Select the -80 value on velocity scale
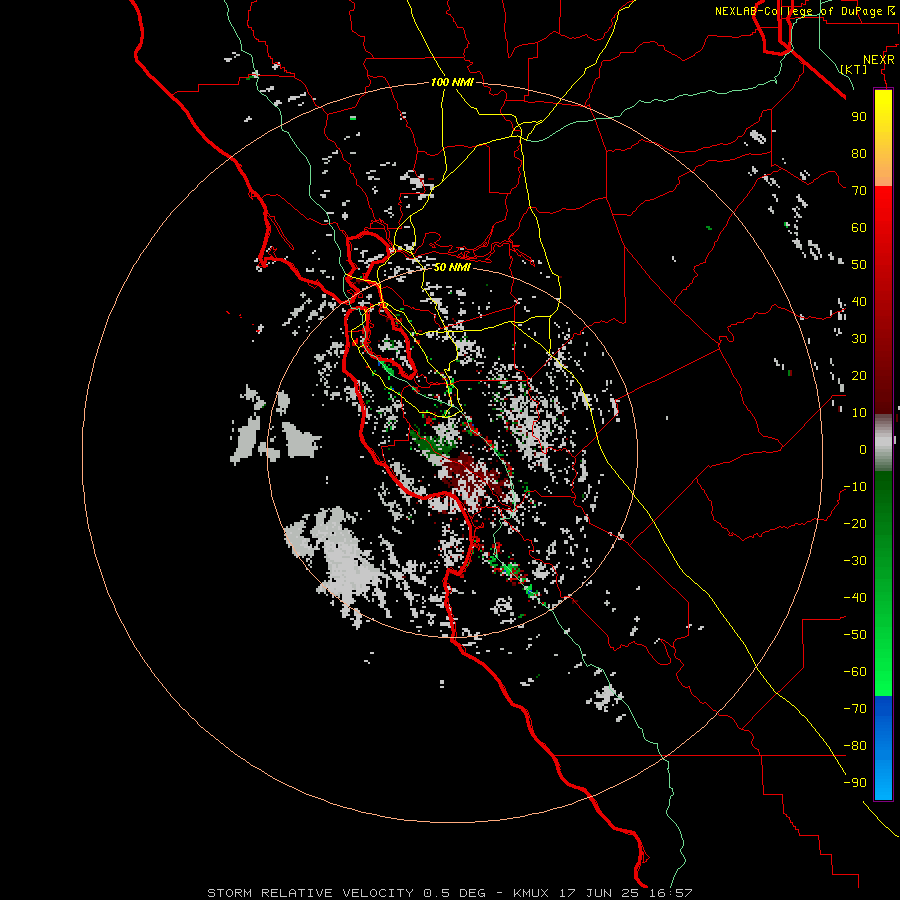 855,746
